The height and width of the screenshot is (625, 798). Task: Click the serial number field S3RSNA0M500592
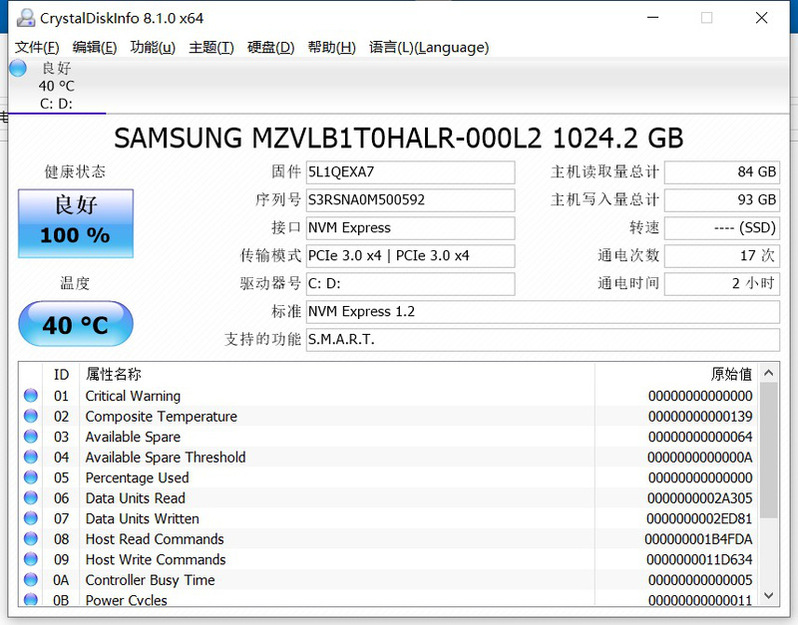[x=410, y=200]
